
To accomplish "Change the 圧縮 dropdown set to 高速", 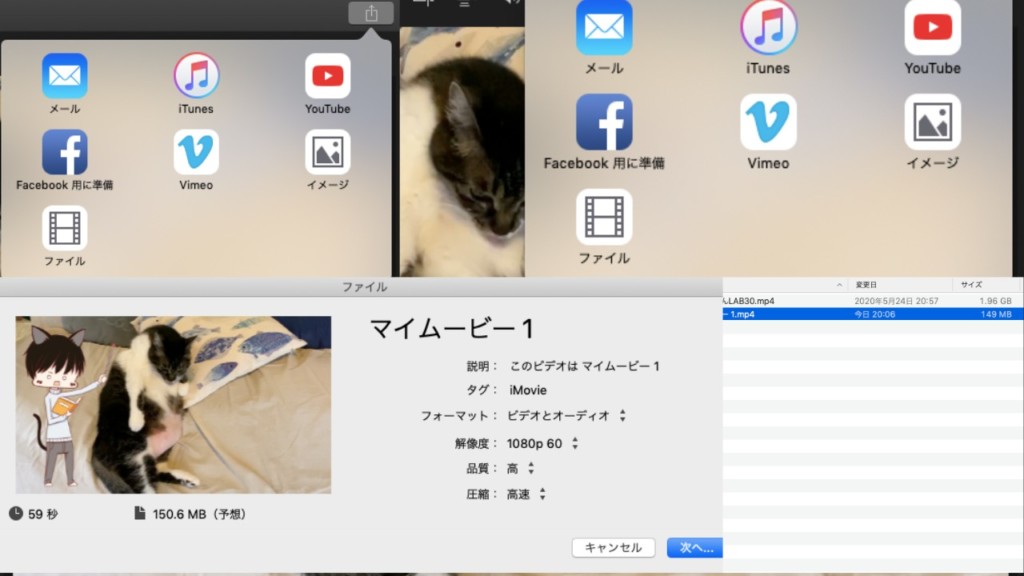I will (526, 494).
